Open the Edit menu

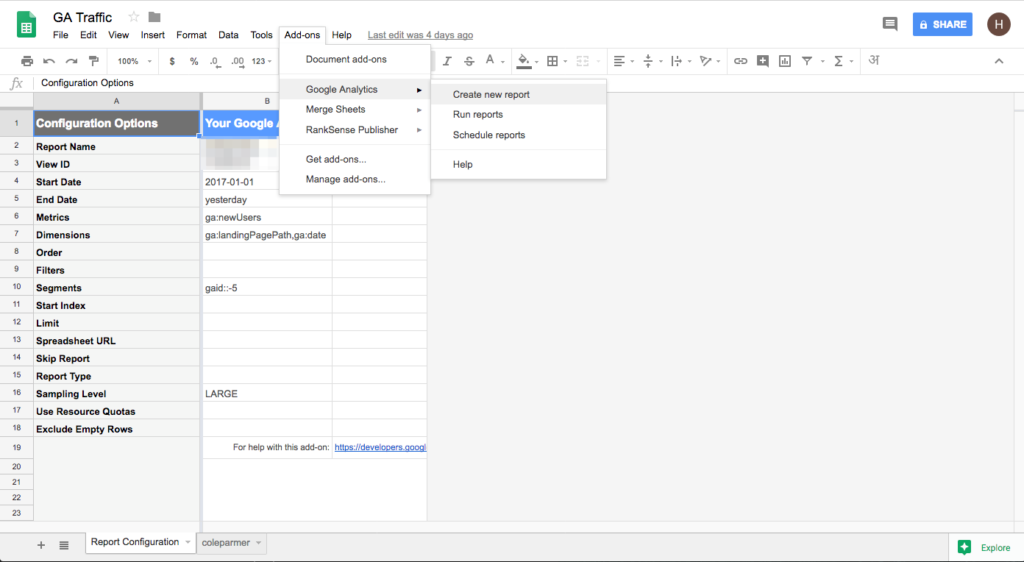pyautogui.click(x=88, y=35)
